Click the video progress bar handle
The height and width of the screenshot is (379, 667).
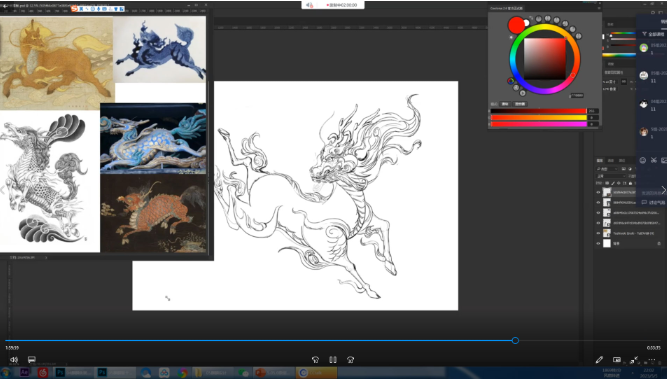click(515, 340)
